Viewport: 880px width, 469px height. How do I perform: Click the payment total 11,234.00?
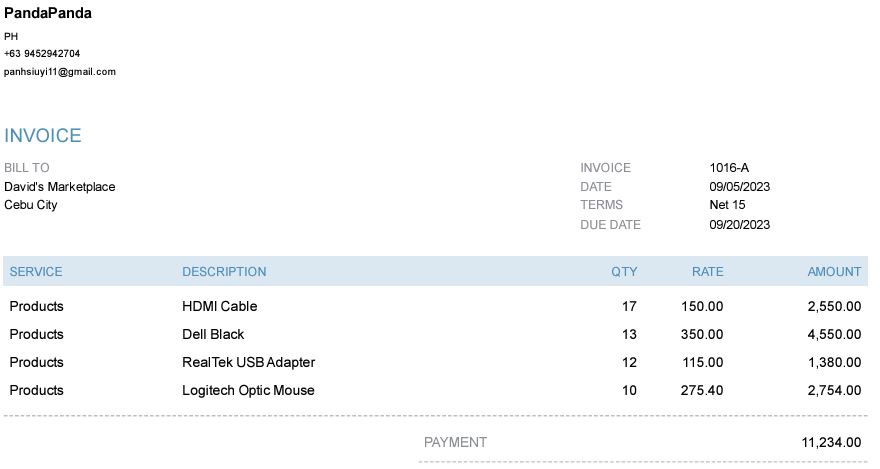point(831,442)
